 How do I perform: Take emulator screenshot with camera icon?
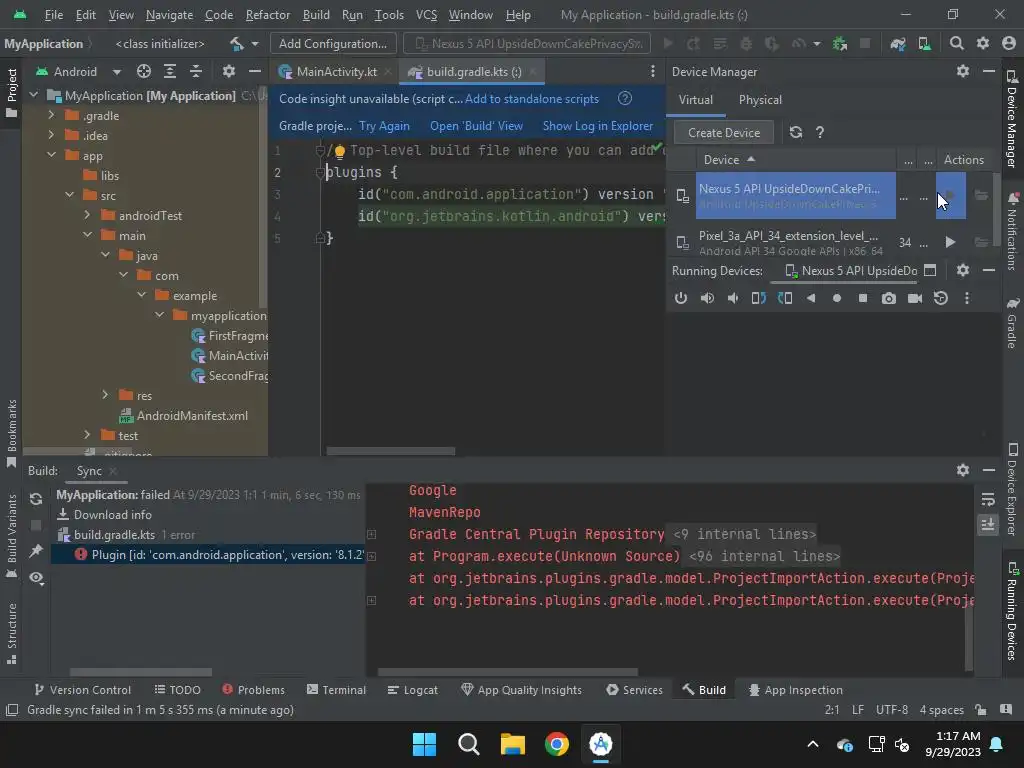point(888,298)
